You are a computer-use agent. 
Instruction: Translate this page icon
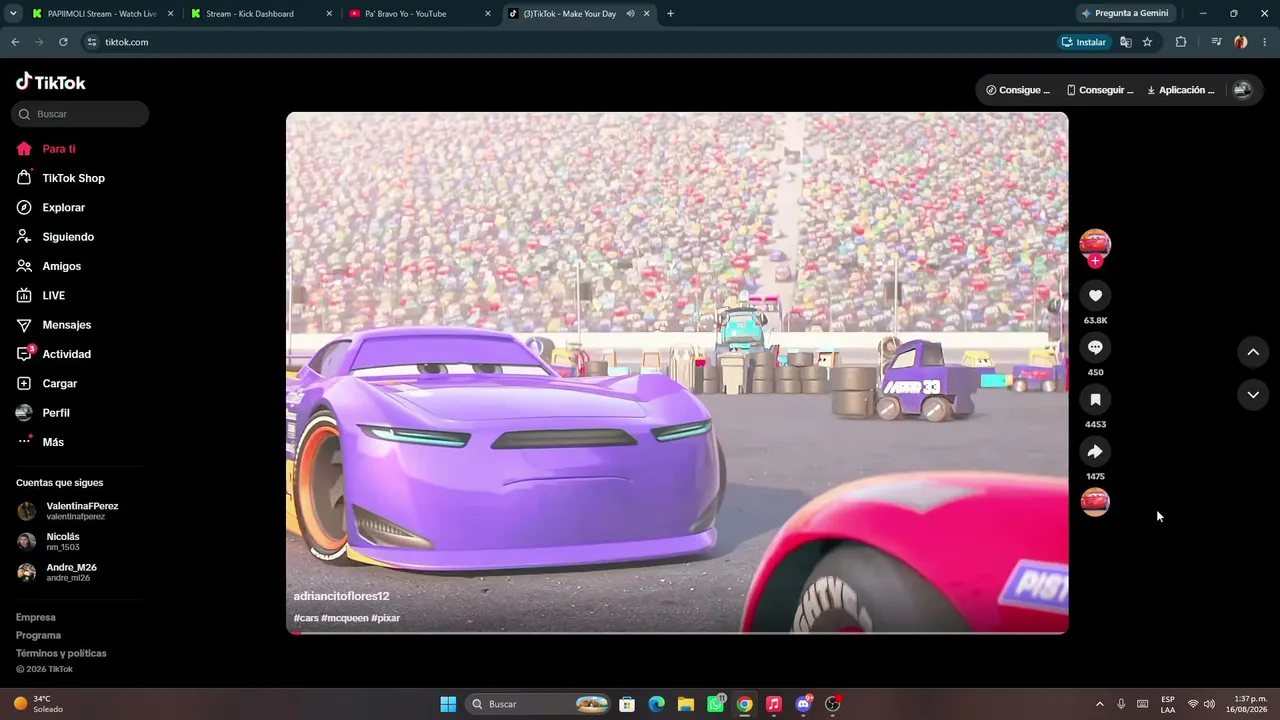(1126, 42)
